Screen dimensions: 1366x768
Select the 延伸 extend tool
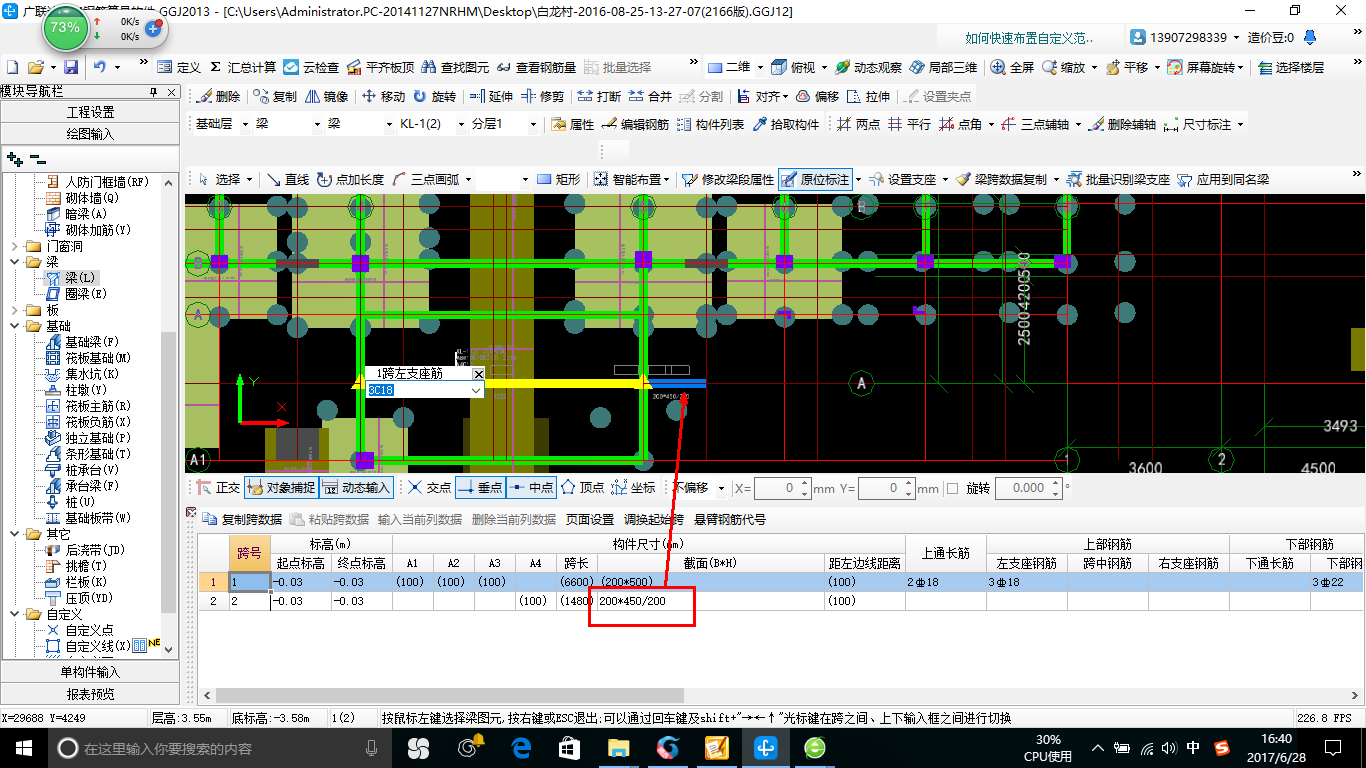pos(491,97)
